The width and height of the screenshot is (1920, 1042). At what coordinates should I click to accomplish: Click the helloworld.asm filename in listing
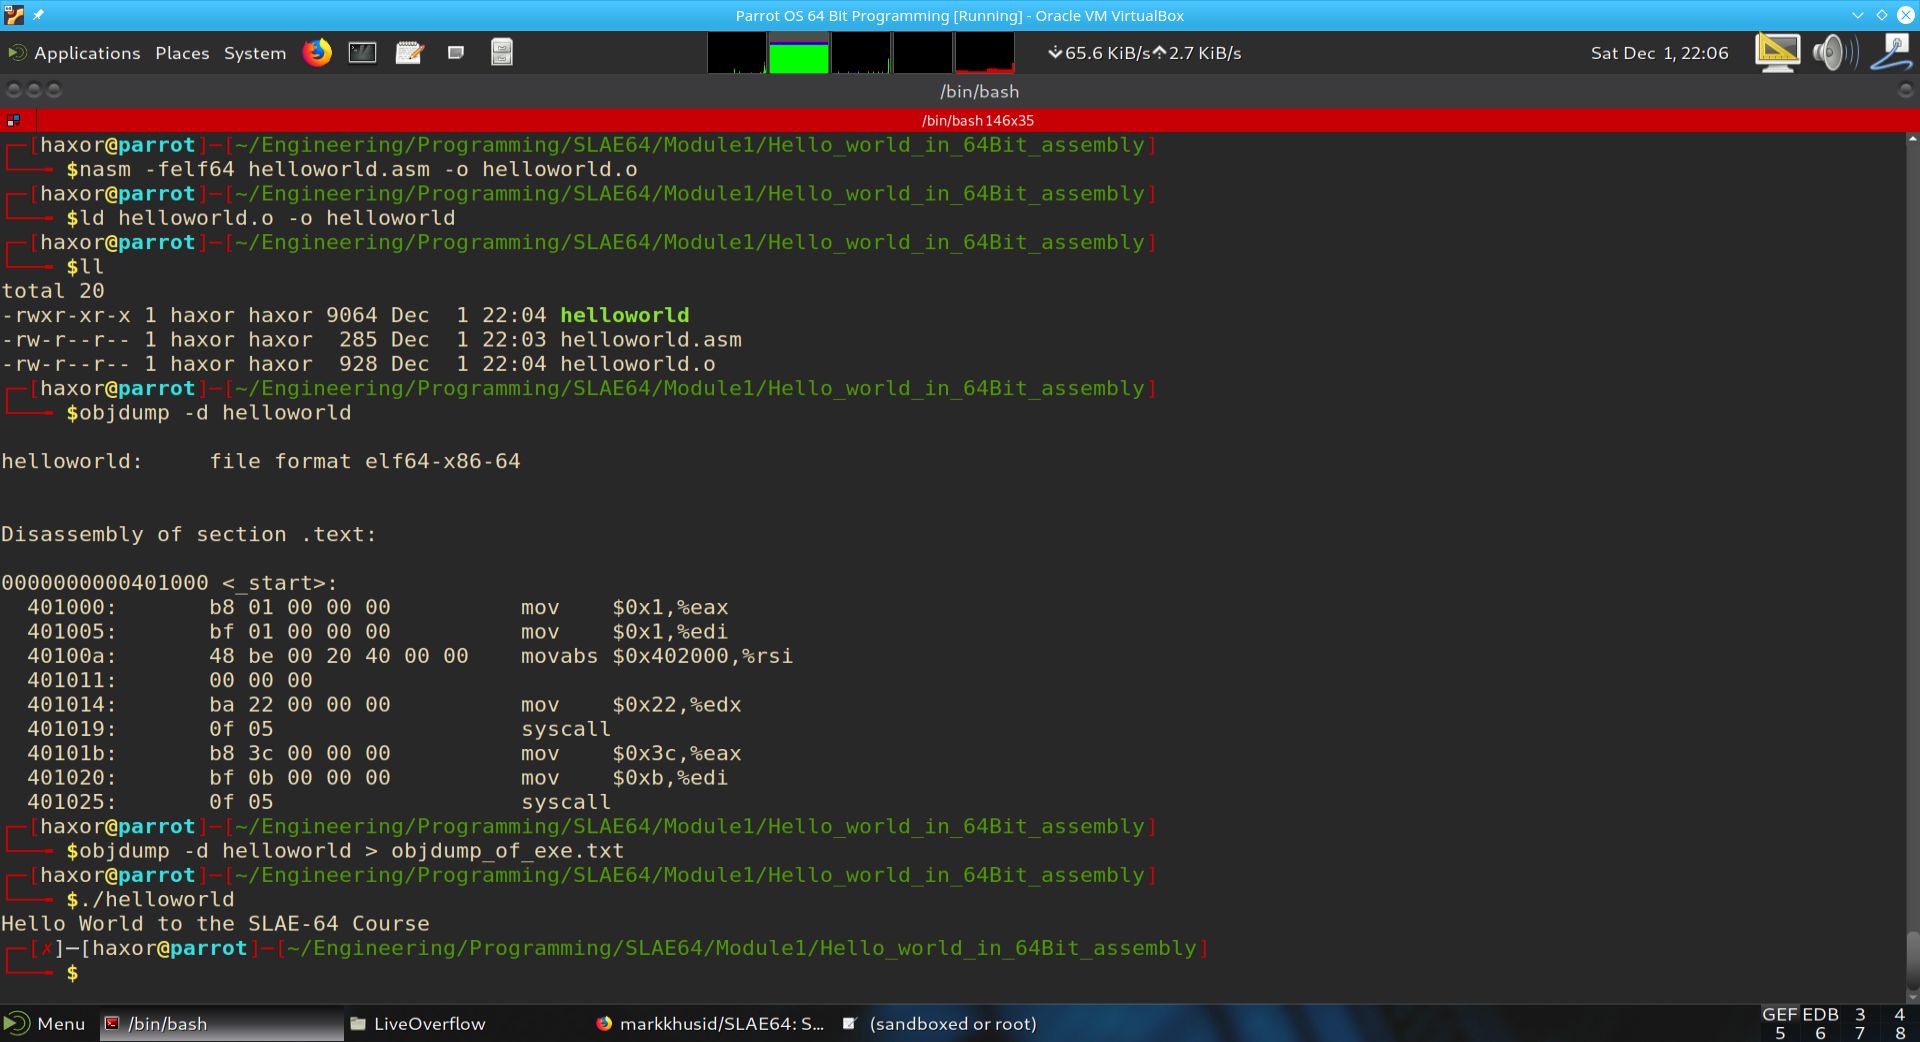pyautogui.click(x=651, y=339)
